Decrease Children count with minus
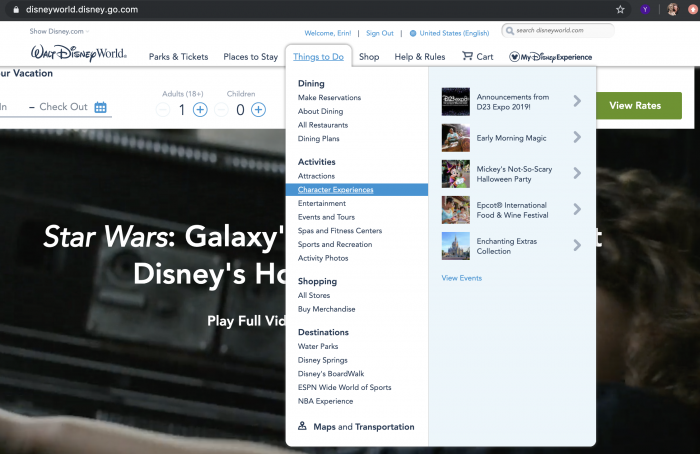700x454 pixels. 221,109
